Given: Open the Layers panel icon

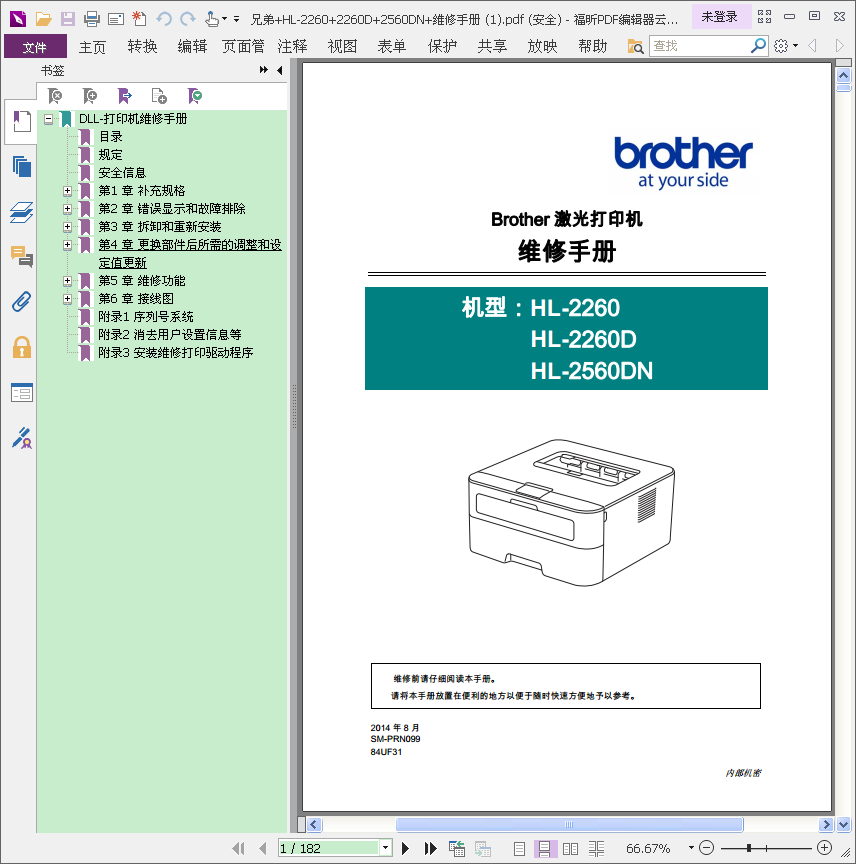Looking at the screenshot, I should [x=21, y=212].
